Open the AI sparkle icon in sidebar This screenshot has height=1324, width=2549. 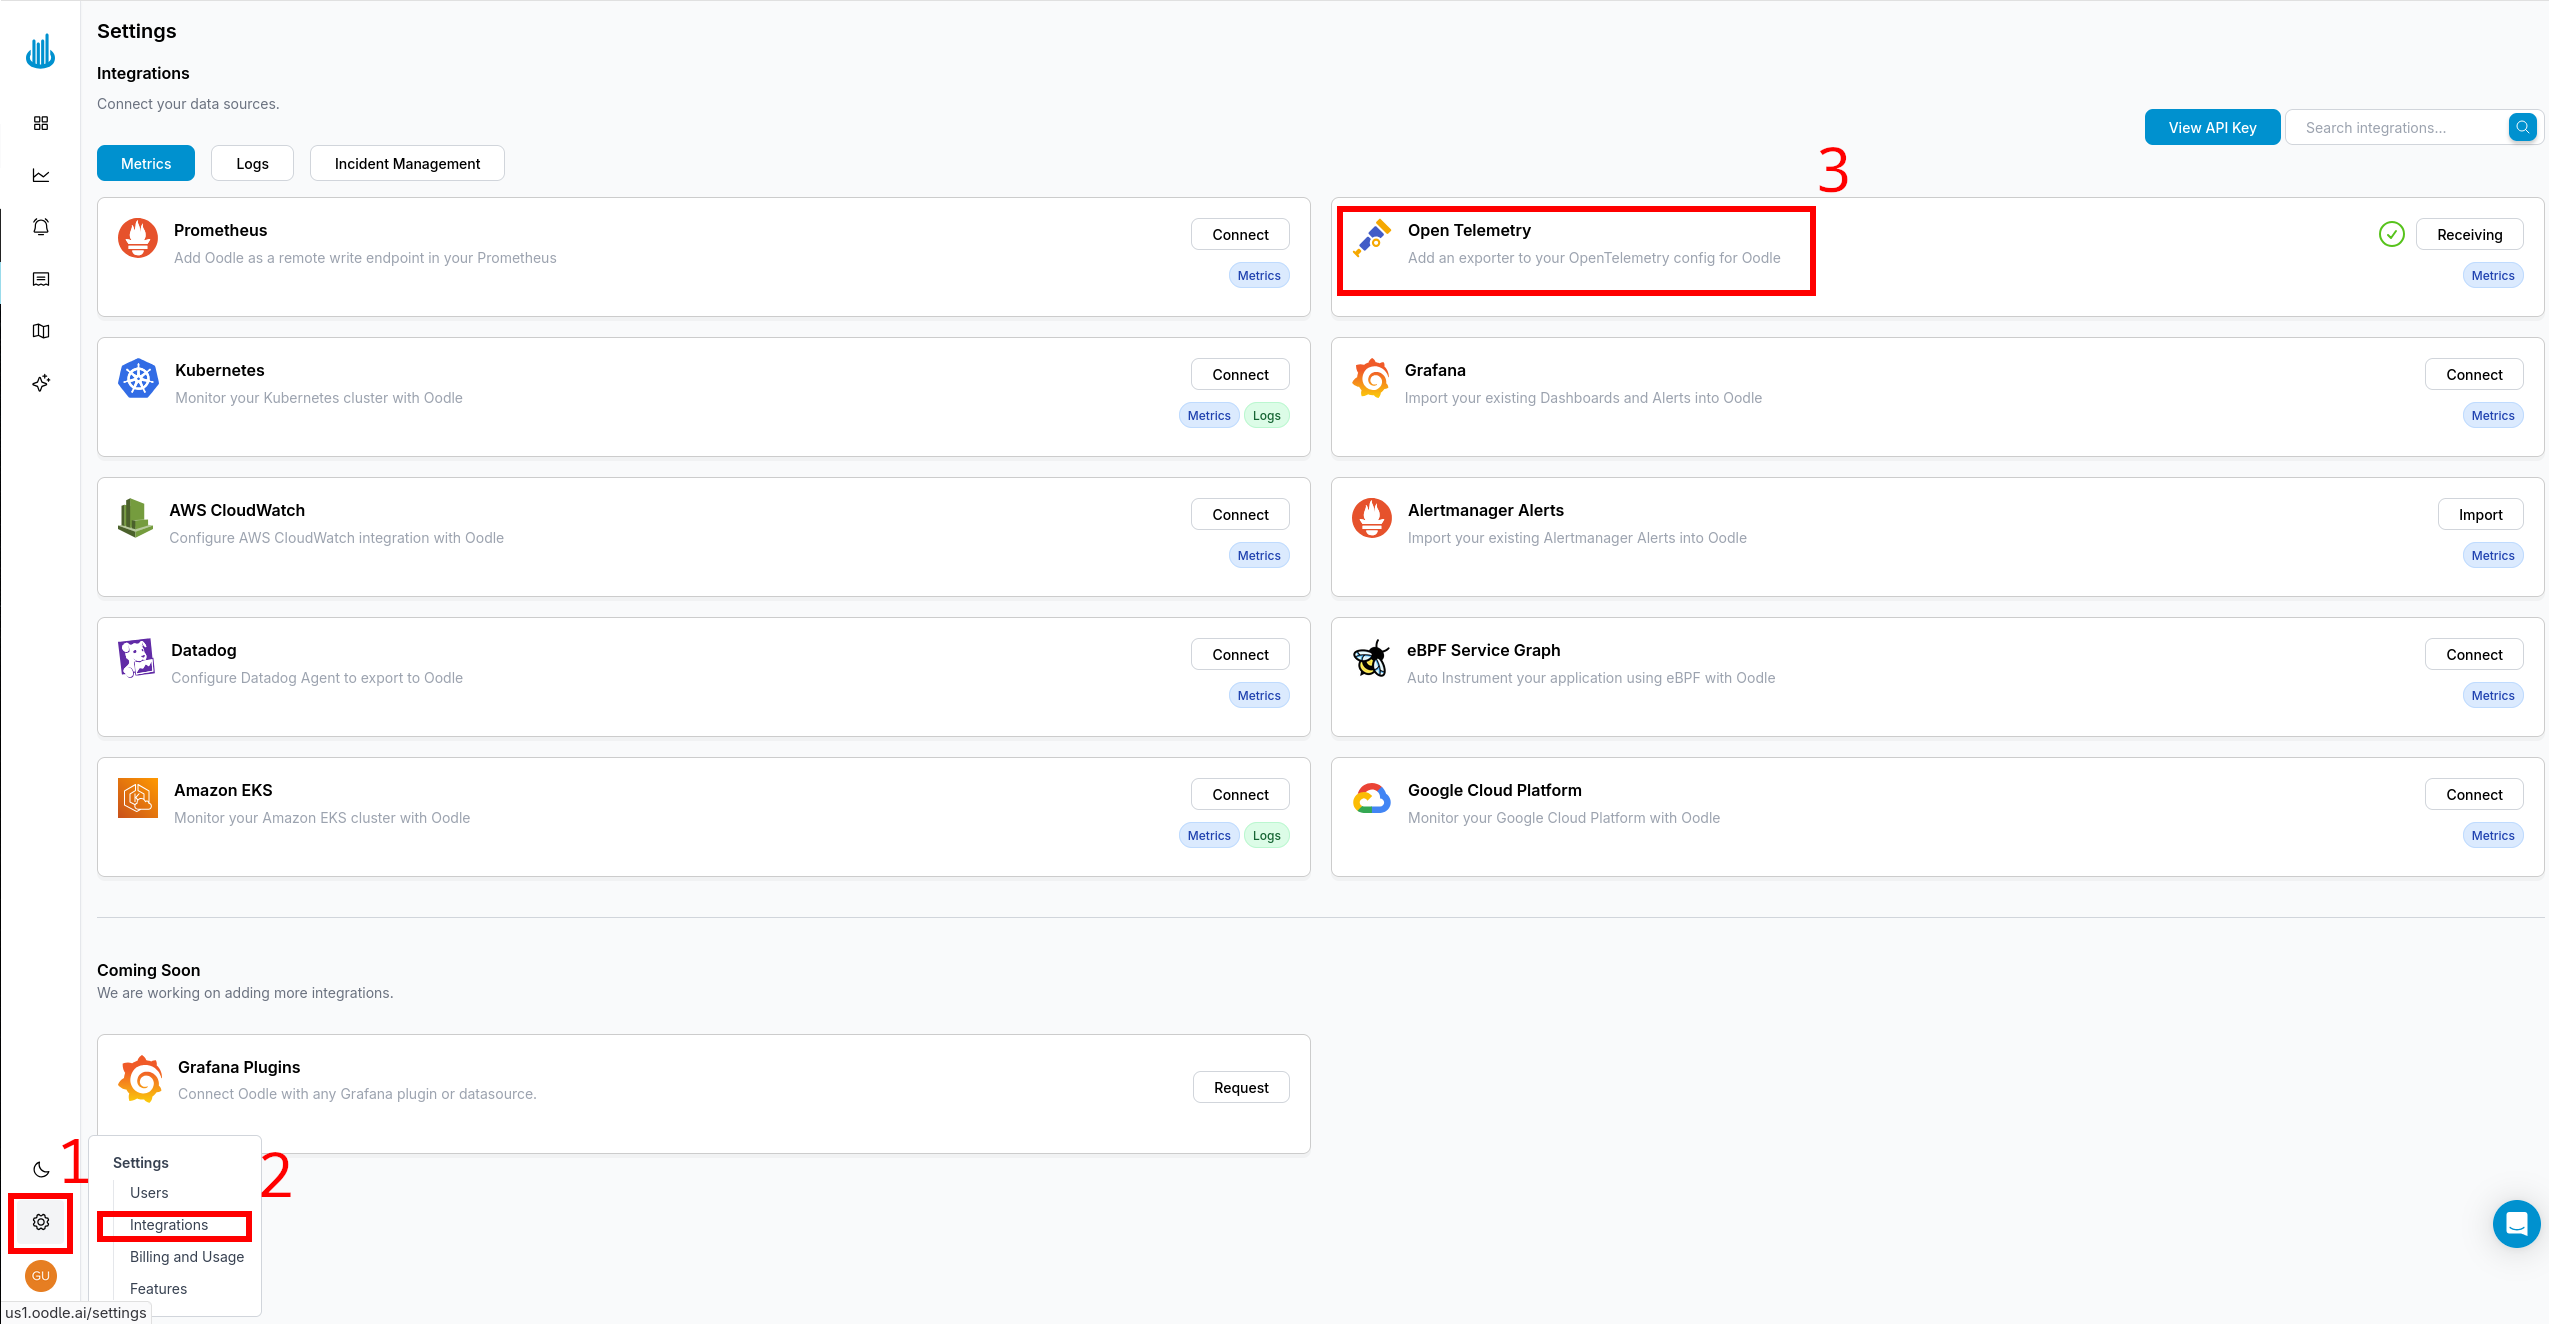click(x=41, y=383)
